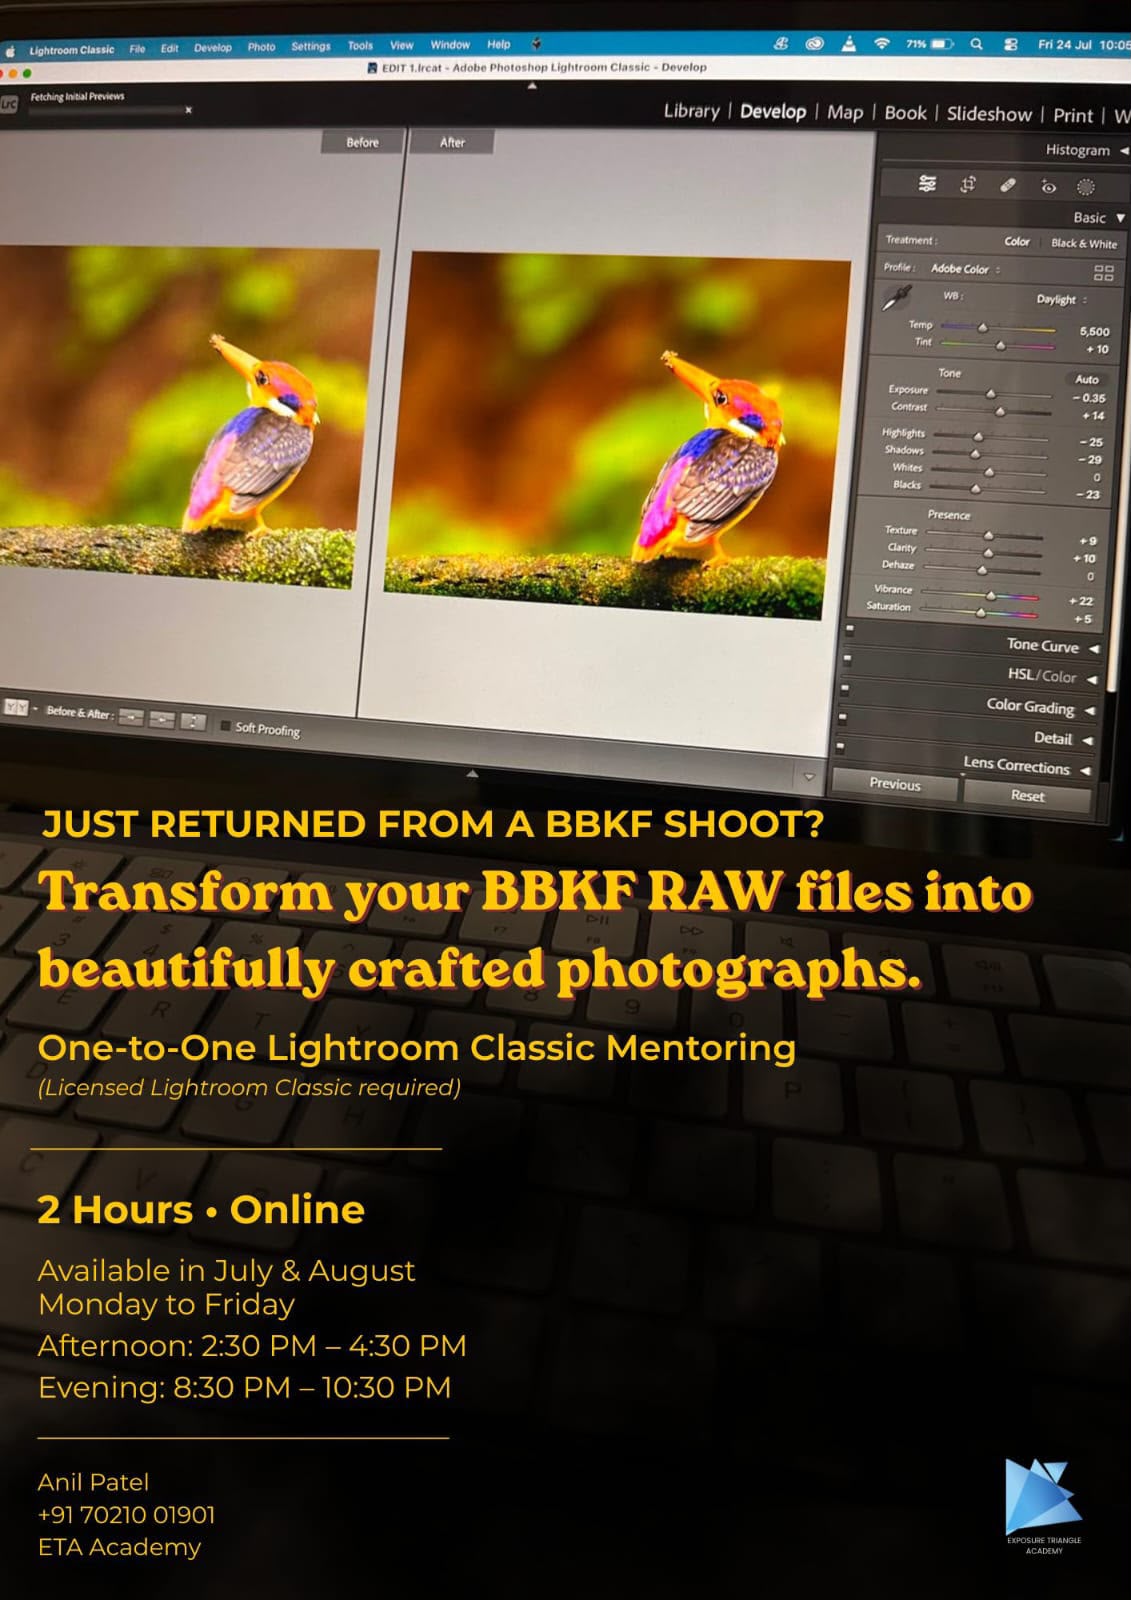
Task: Click the Temp value 5,500 field
Action: (1094, 331)
